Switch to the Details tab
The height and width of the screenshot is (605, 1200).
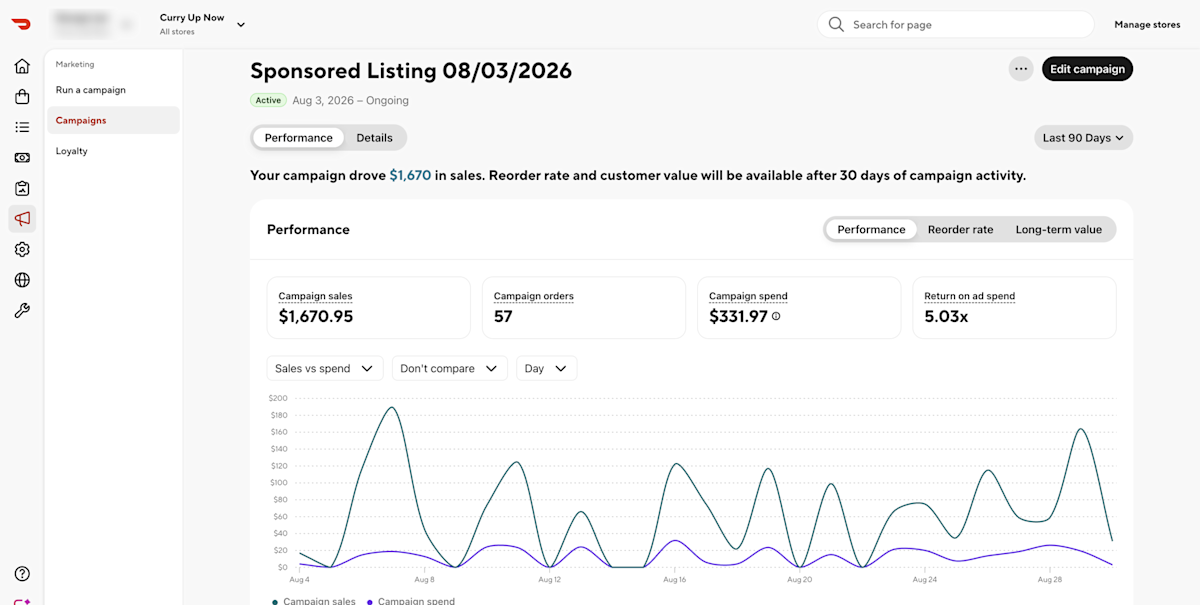(x=375, y=138)
